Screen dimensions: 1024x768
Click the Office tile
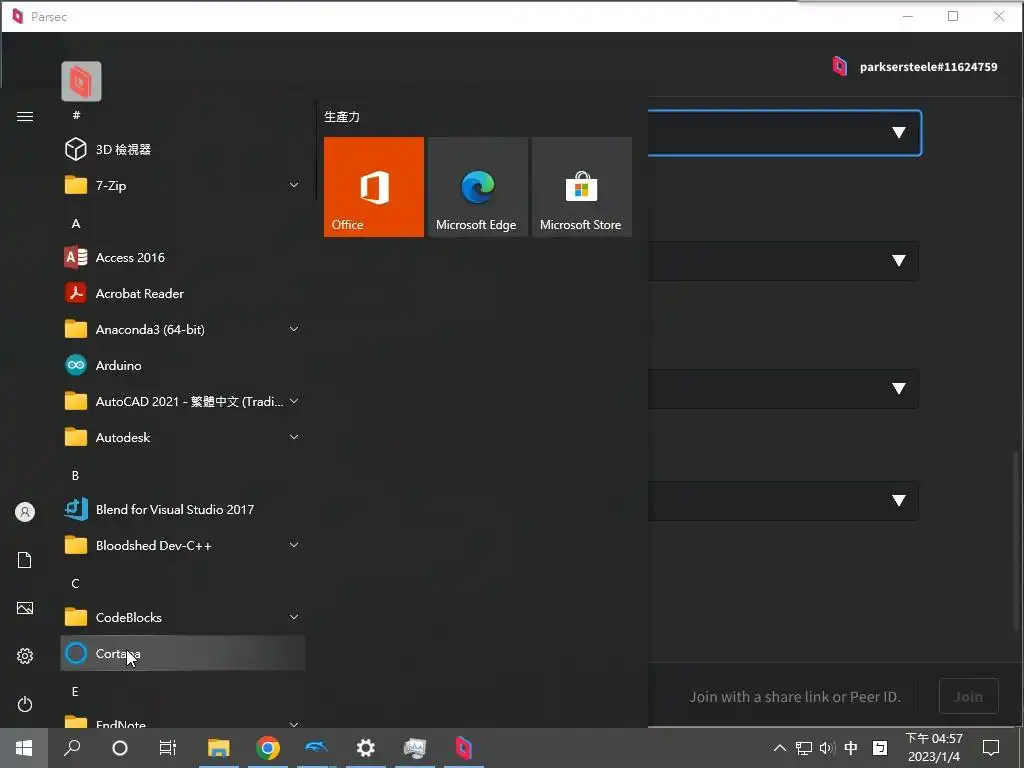click(x=374, y=187)
